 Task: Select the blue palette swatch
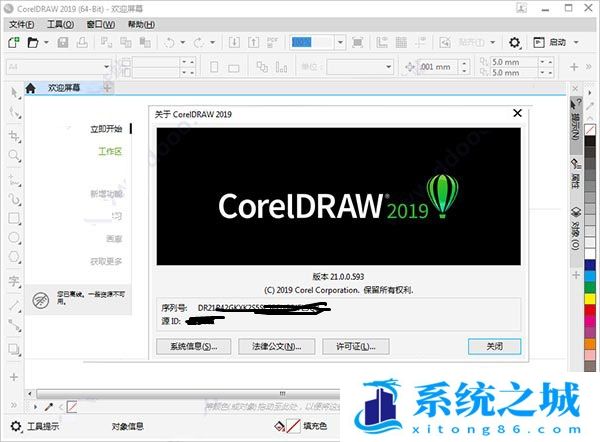click(x=590, y=265)
